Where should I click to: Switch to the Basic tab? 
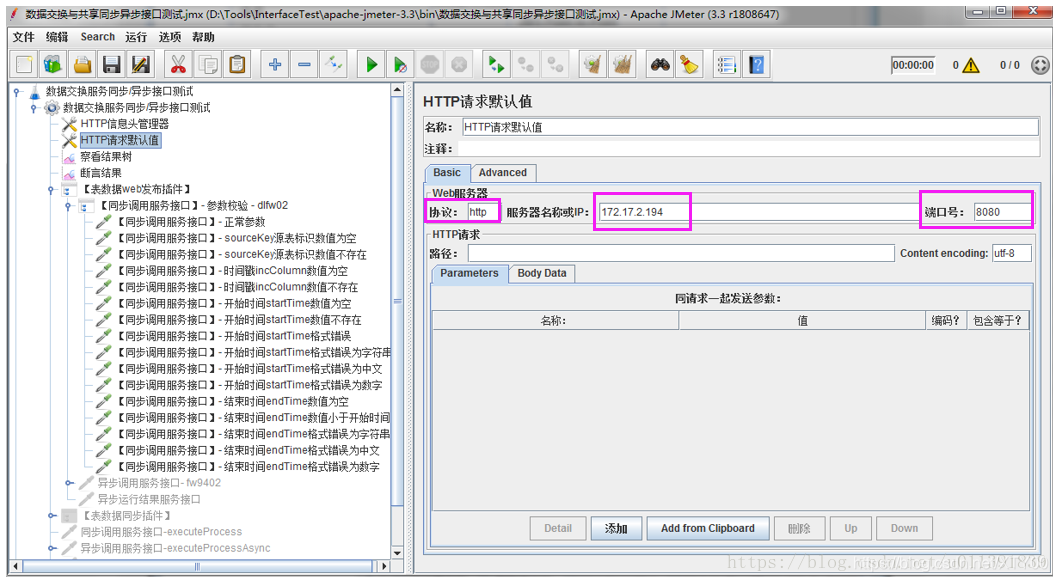(x=447, y=173)
